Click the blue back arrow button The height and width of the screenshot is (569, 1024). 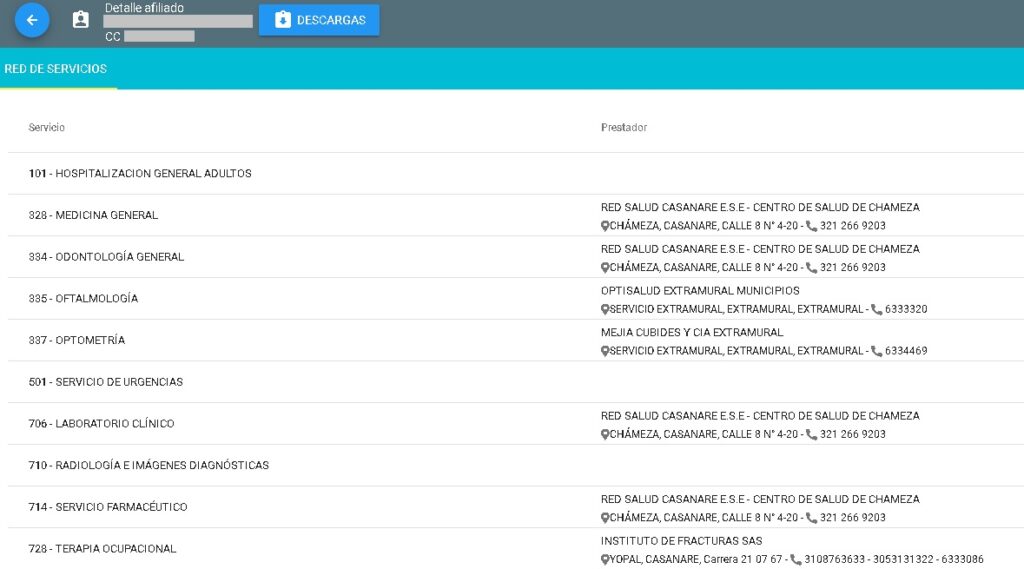pos(32,20)
